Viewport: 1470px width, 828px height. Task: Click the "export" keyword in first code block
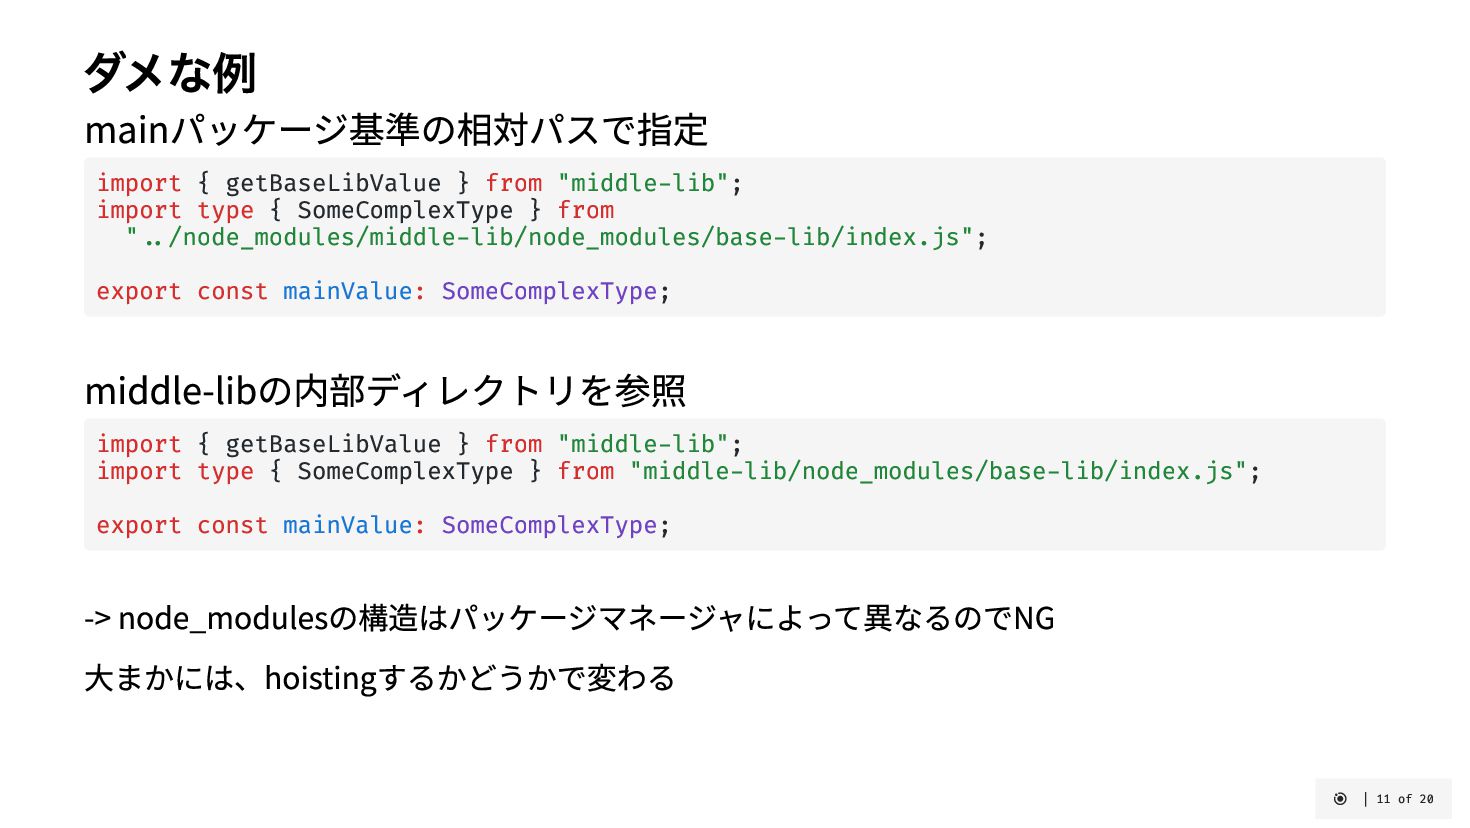[x=139, y=292]
